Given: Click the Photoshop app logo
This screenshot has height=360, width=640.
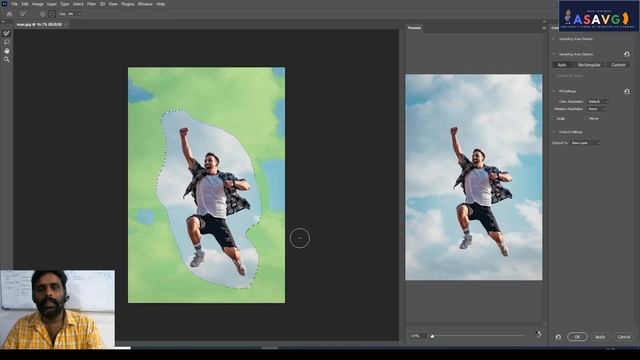Looking at the screenshot, I should coord(4,4).
